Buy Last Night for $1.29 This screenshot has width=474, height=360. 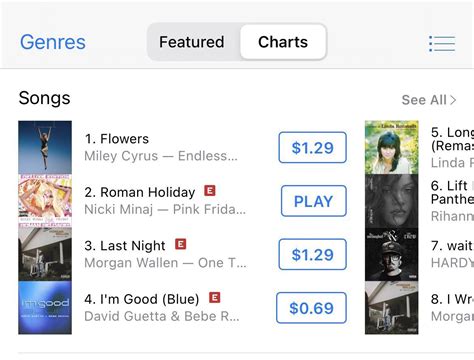[312, 254]
